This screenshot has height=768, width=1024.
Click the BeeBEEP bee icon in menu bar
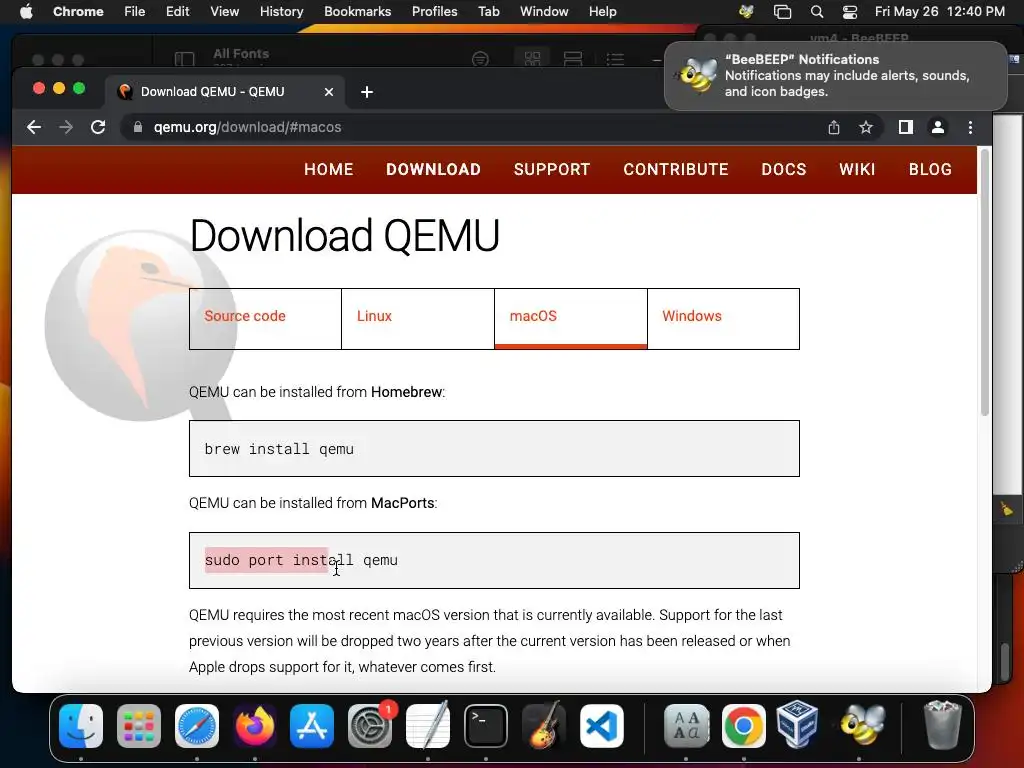[746, 12]
